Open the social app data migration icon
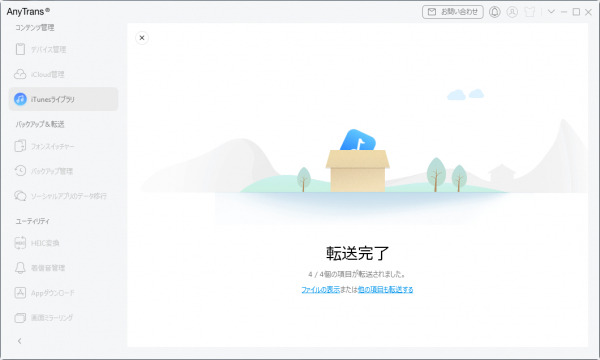 point(20,195)
